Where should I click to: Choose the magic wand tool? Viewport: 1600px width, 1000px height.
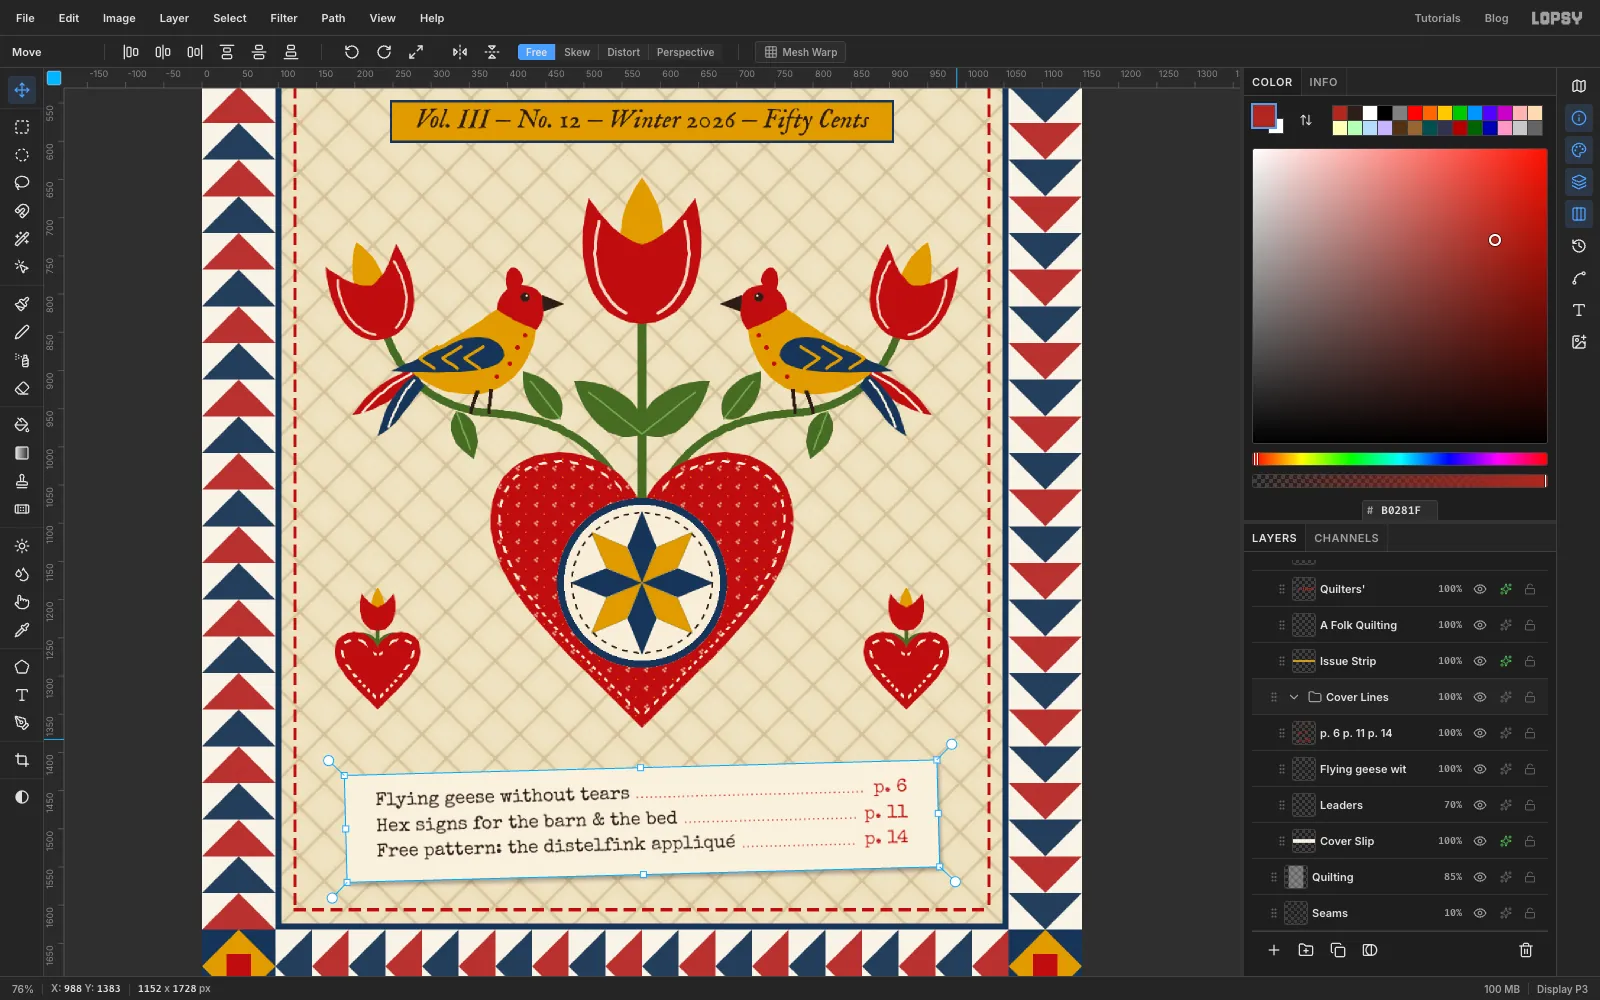click(22, 239)
